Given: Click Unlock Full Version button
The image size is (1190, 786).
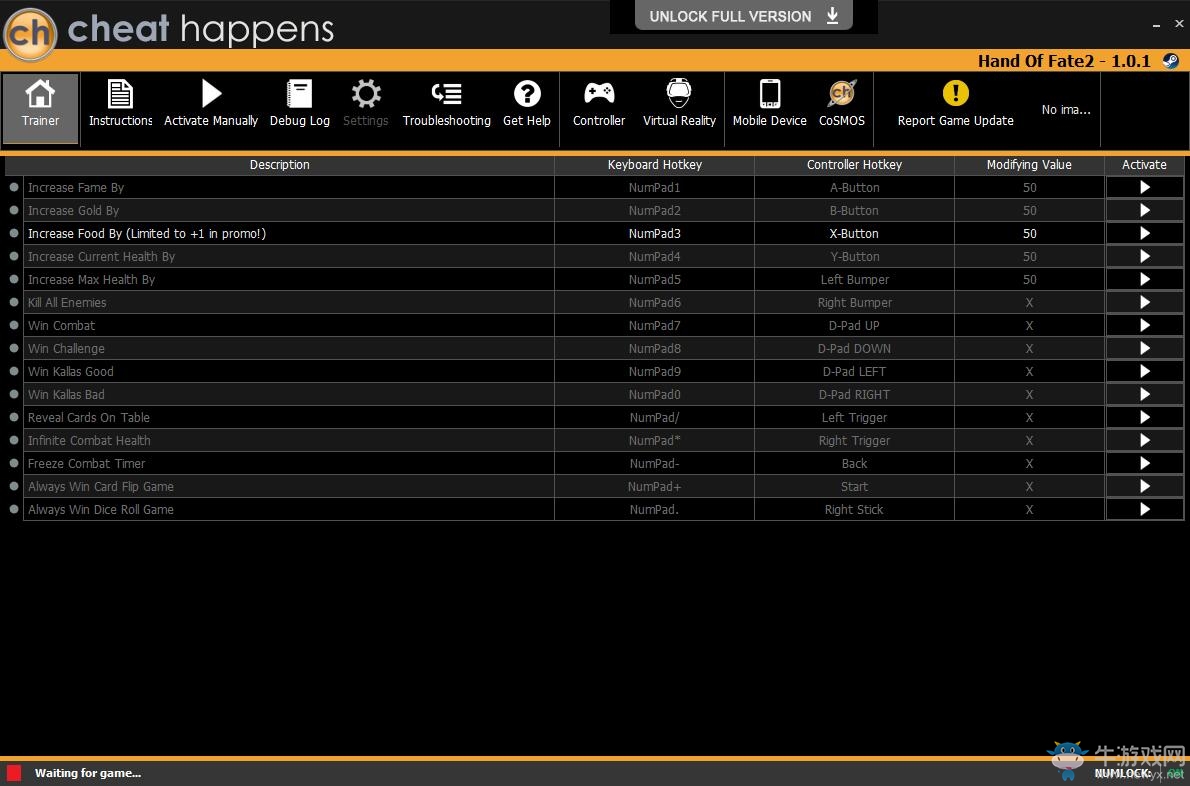Looking at the screenshot, I should [x=744, y=16].
